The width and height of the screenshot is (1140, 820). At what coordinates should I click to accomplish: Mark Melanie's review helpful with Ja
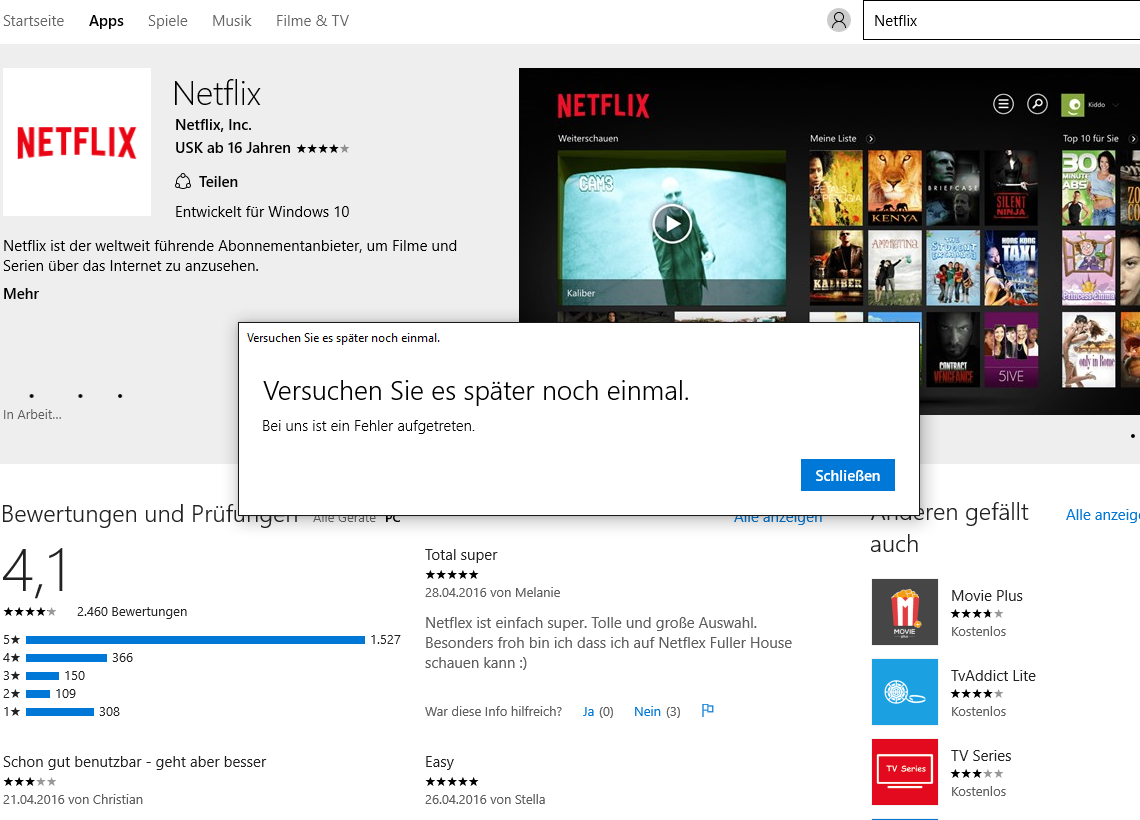(588, 712)
